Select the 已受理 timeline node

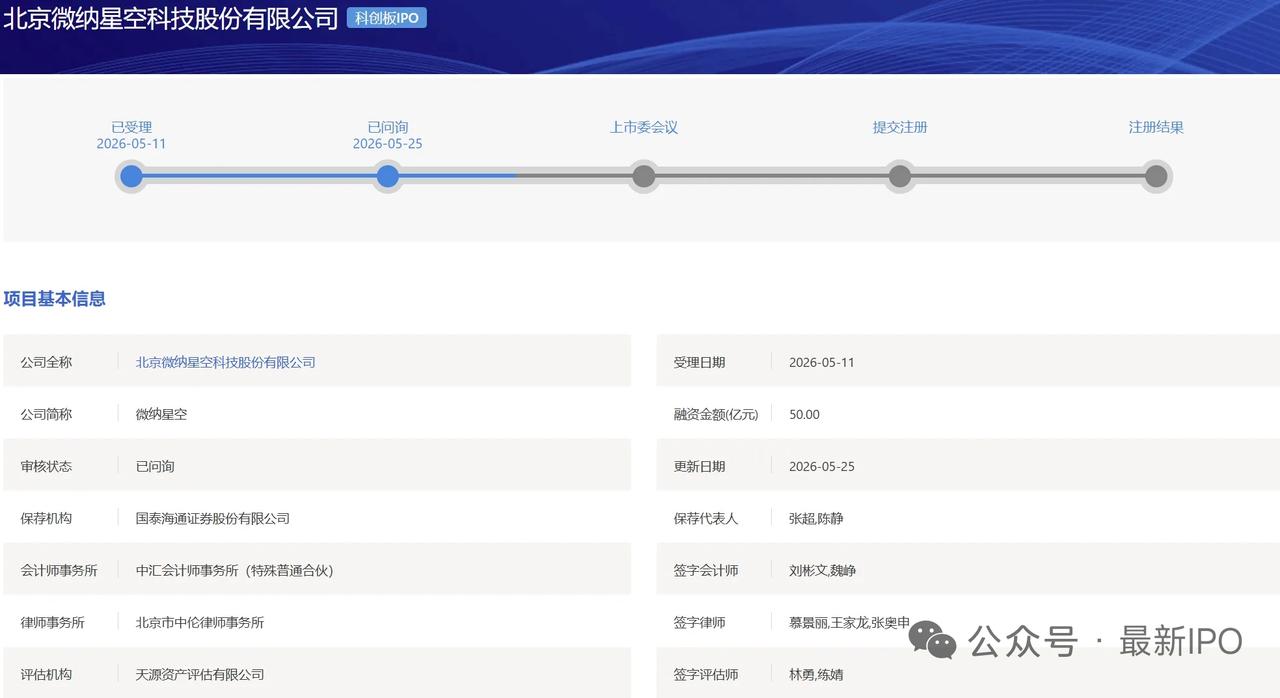tap(131, 177)
